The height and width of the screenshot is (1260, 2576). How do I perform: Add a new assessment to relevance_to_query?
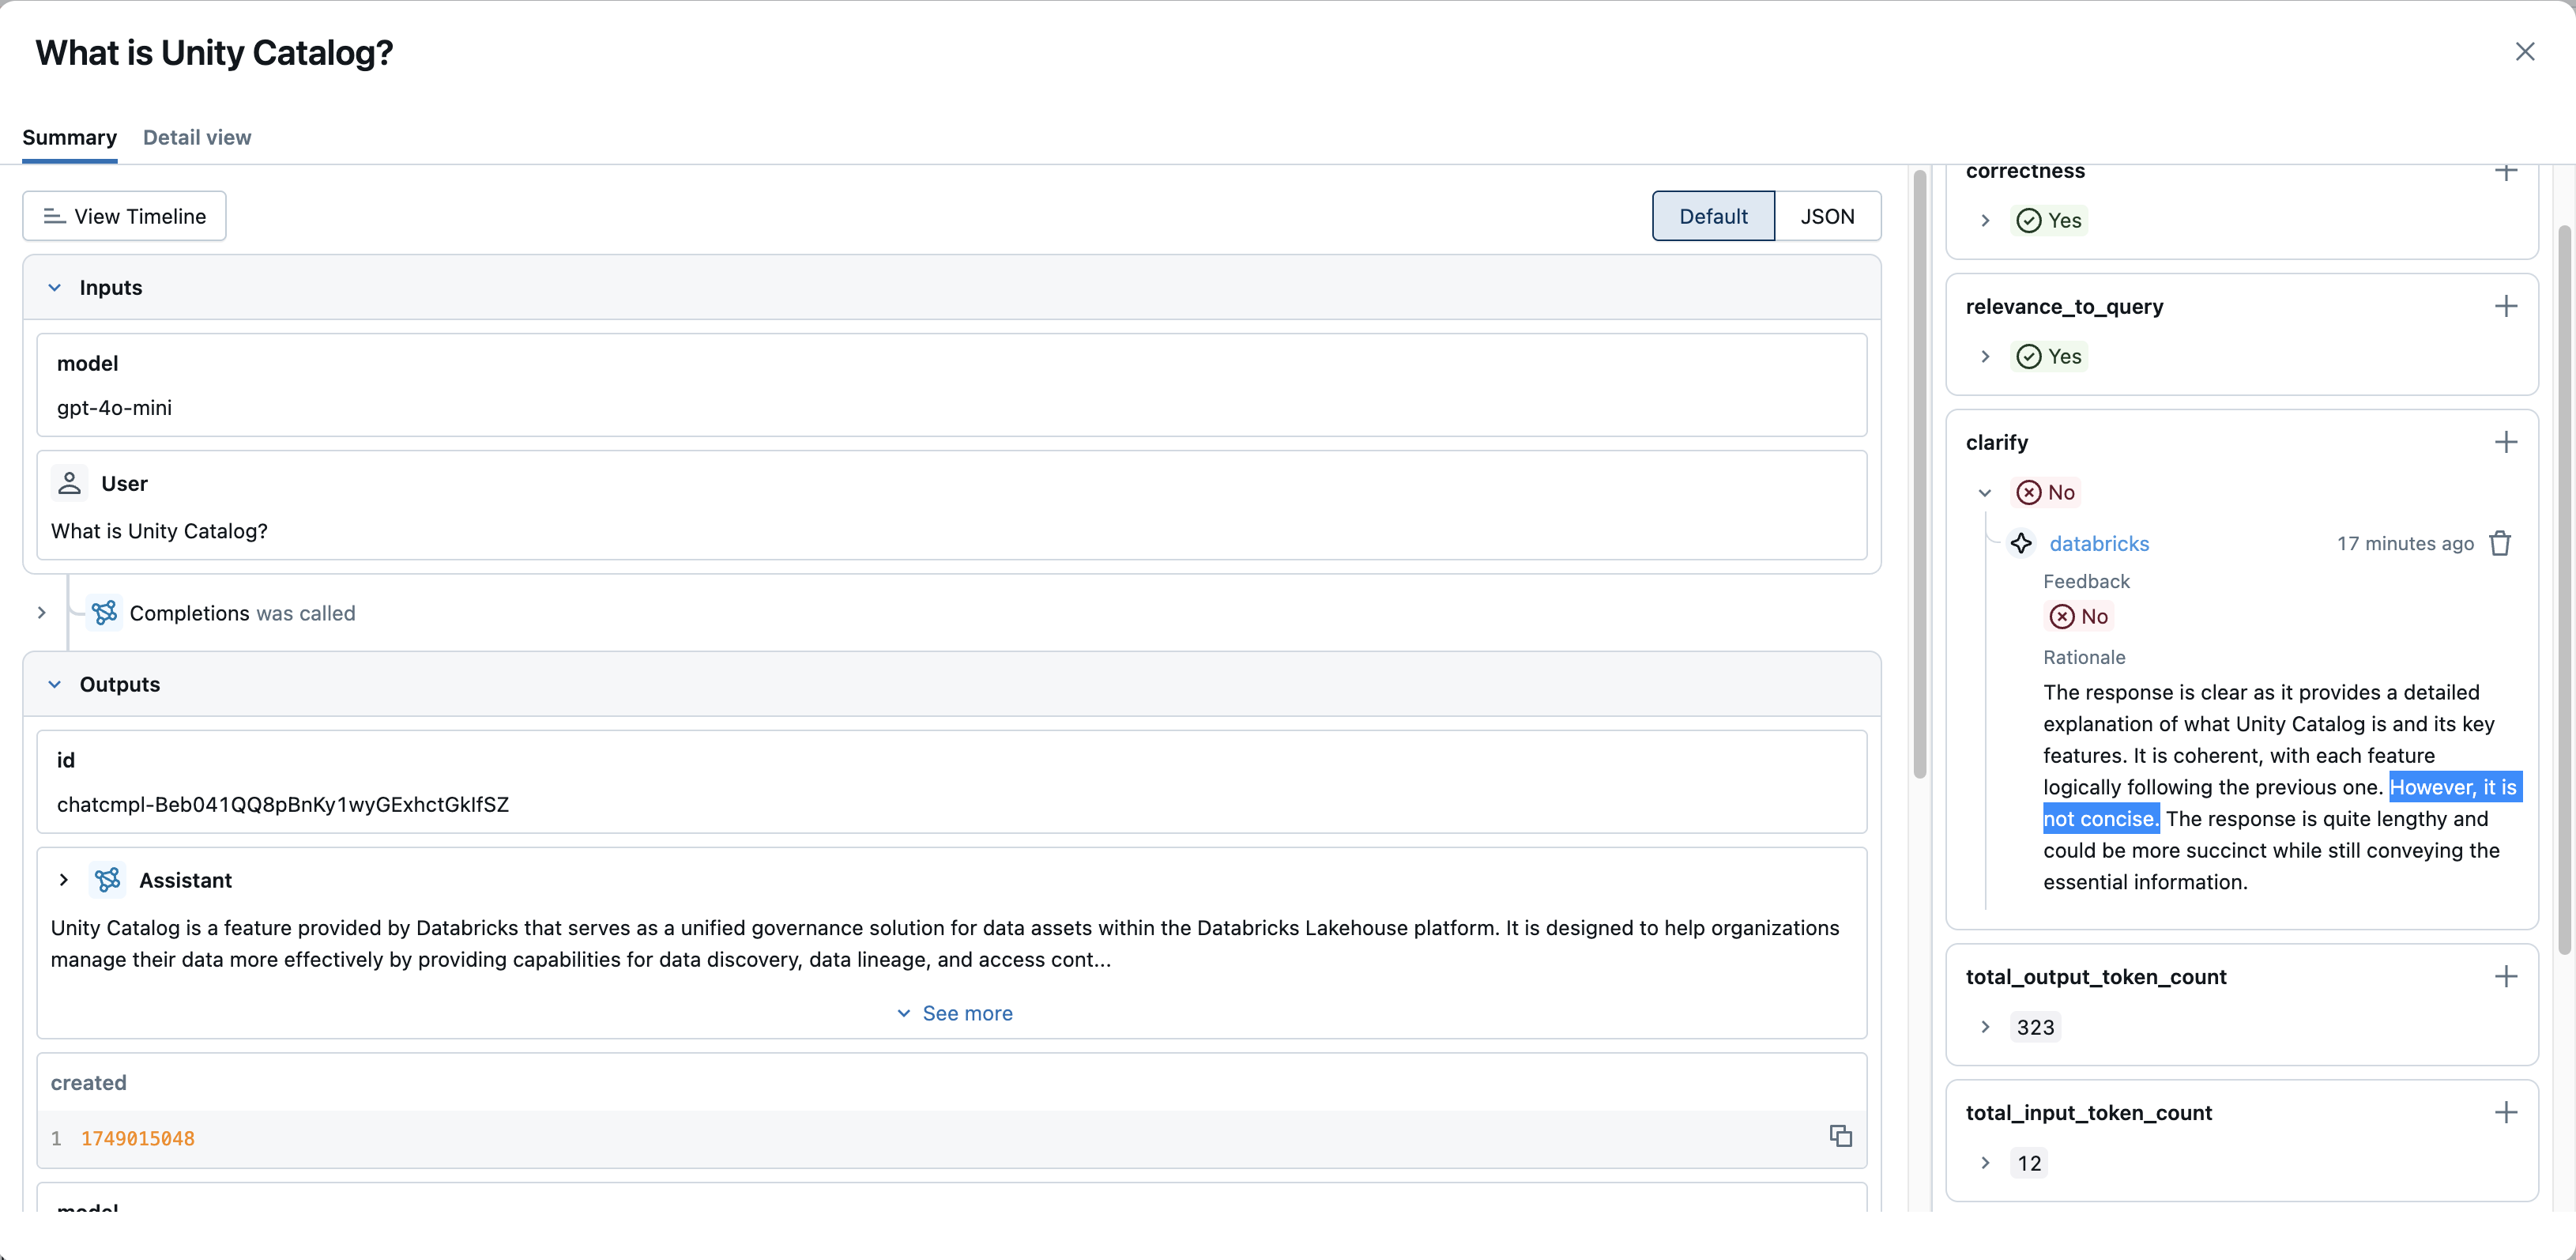tap(2506, 306)
